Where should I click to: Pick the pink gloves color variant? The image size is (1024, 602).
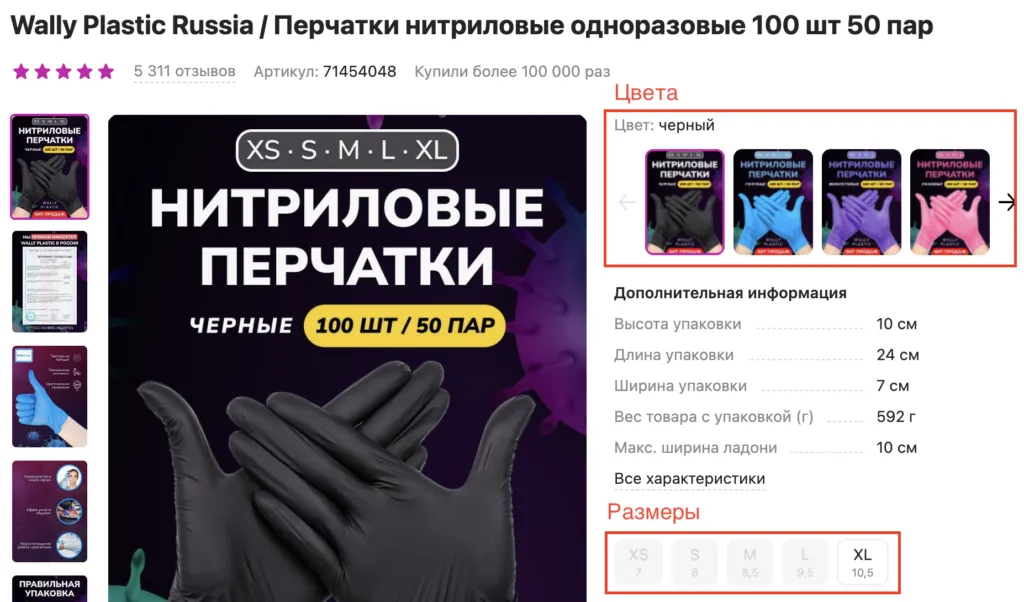(950, 202)
